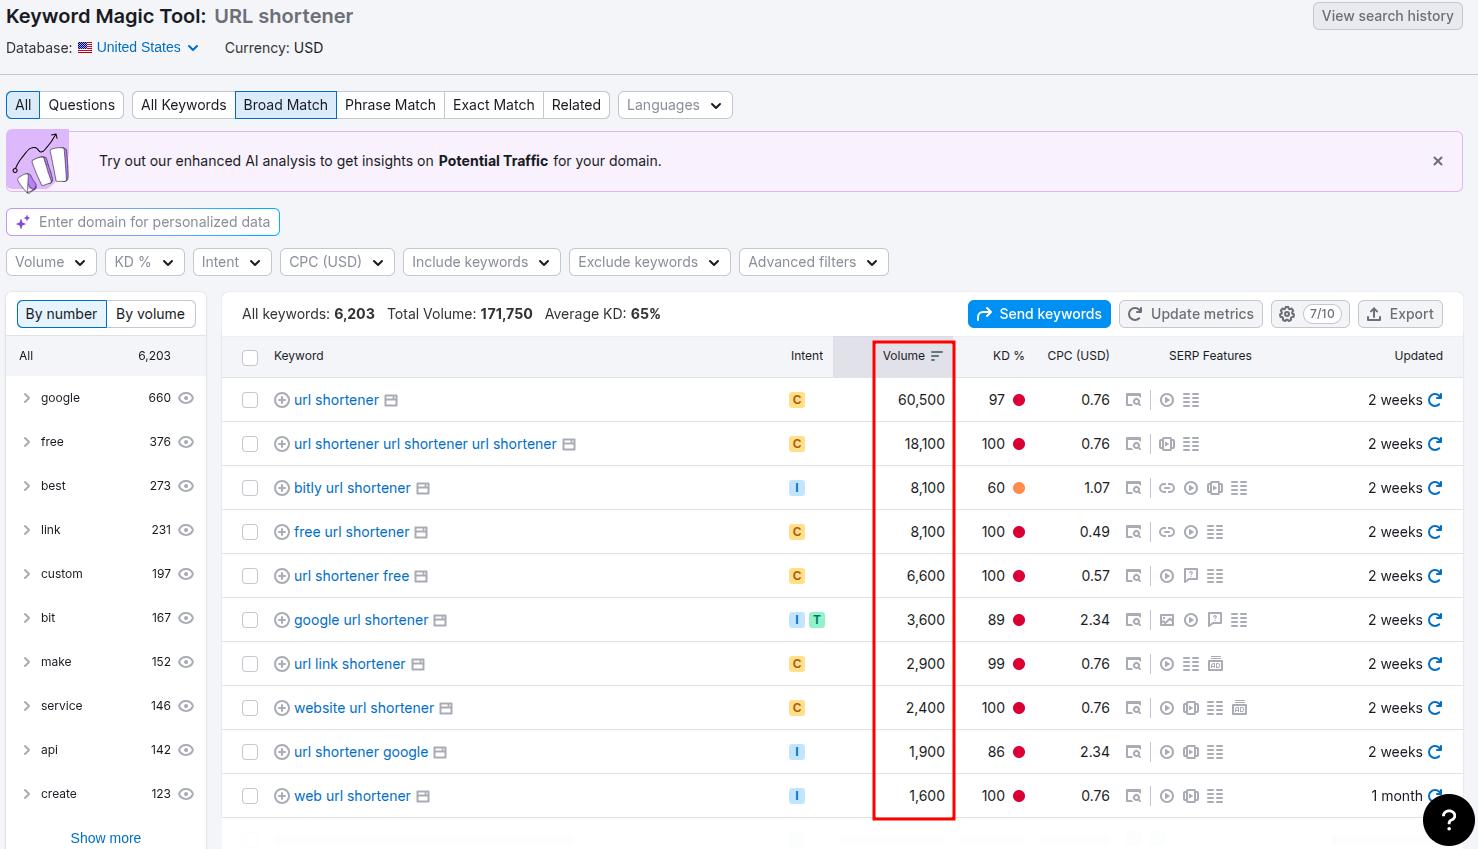Refresh metrics for the "bitly url shortener" row

tap(1436, 487)
